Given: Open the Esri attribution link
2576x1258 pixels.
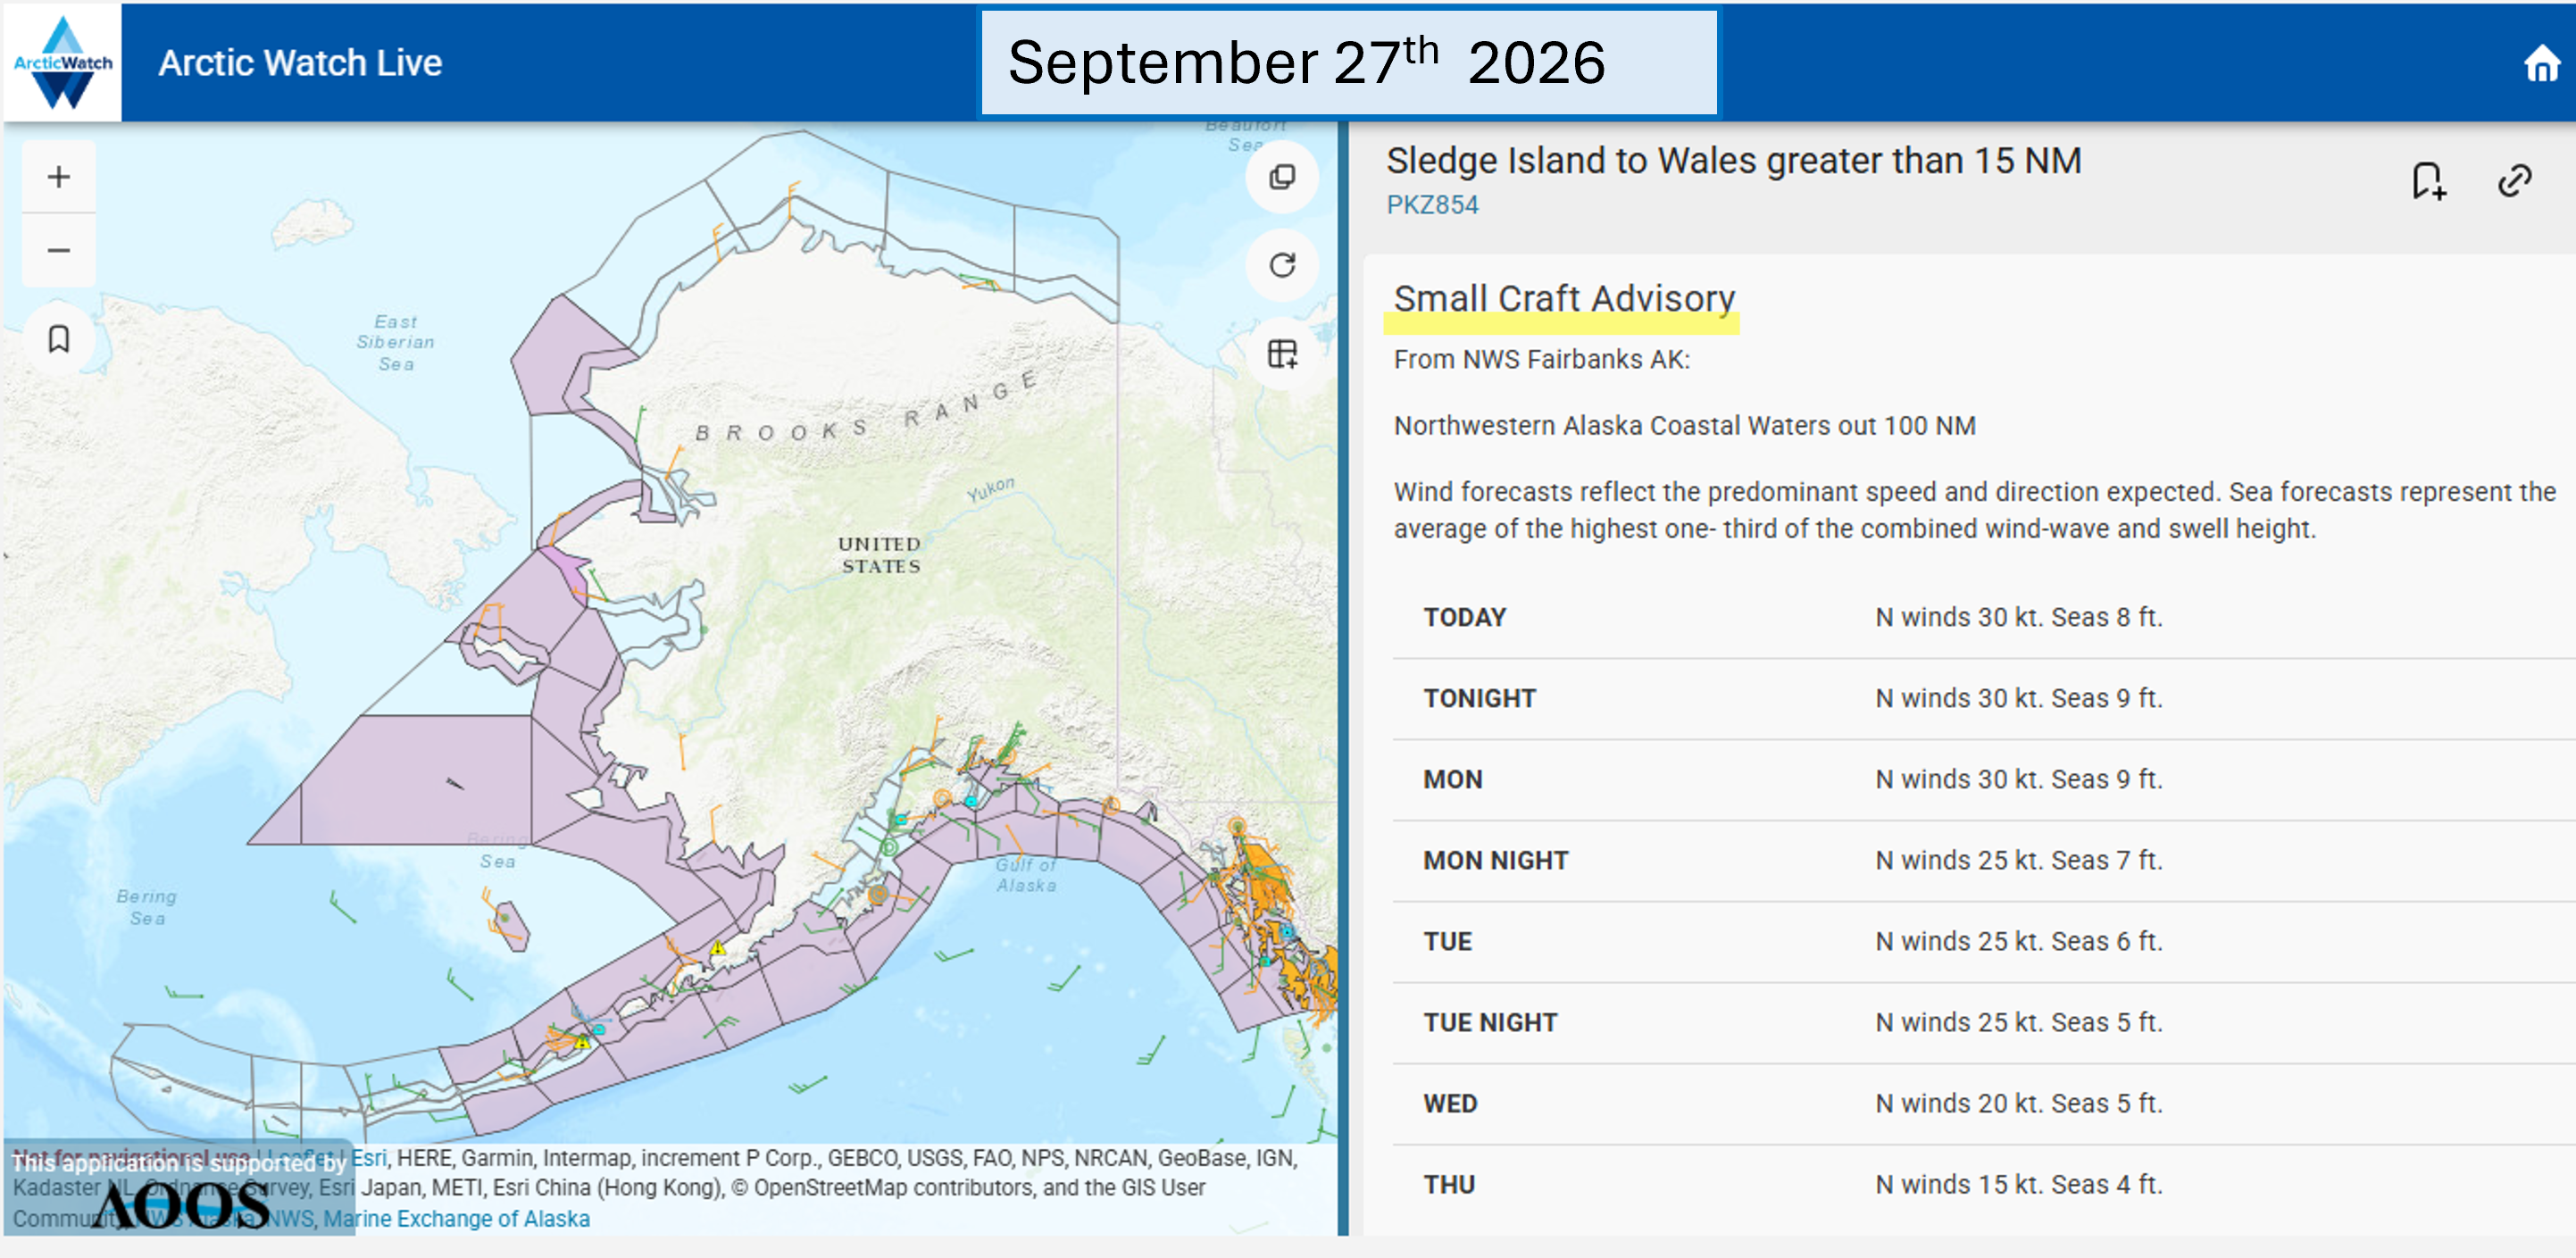Looking at the screenshot, I should [x=368, y=1158].
